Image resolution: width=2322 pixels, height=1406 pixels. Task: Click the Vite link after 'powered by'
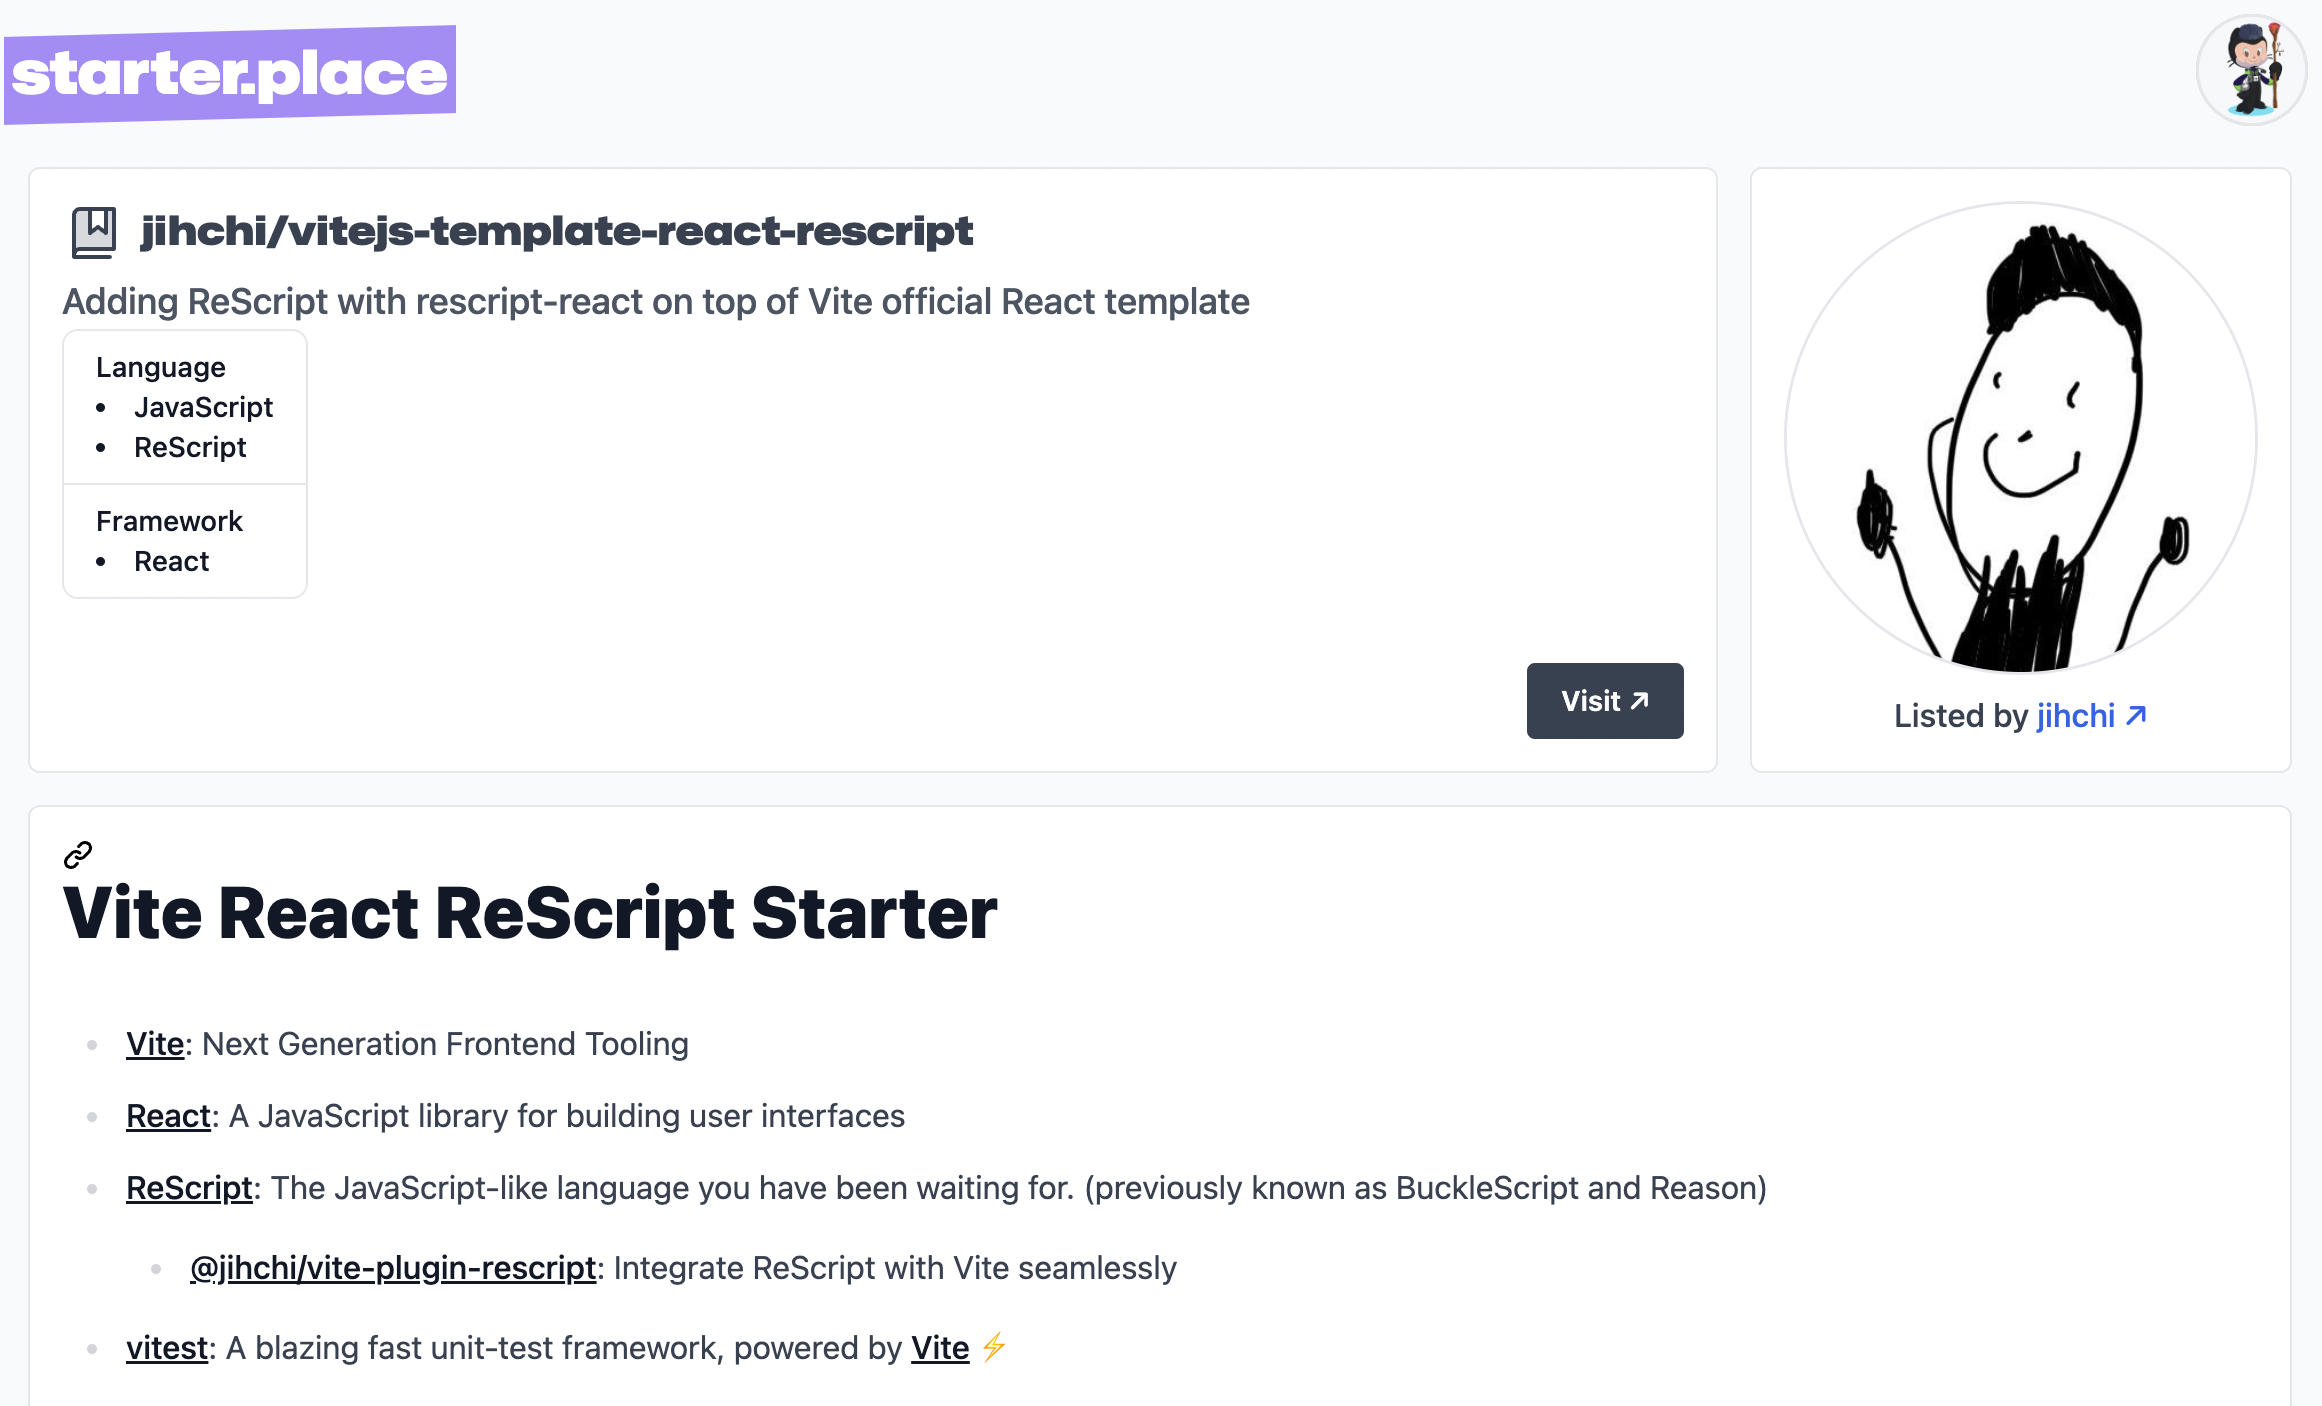point(940,1348)
